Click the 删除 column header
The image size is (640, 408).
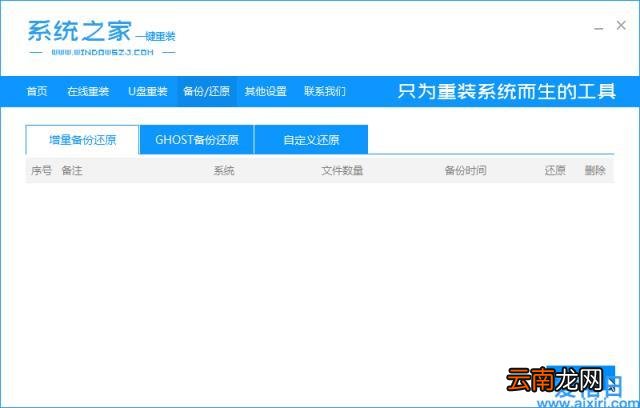point(595,170)
